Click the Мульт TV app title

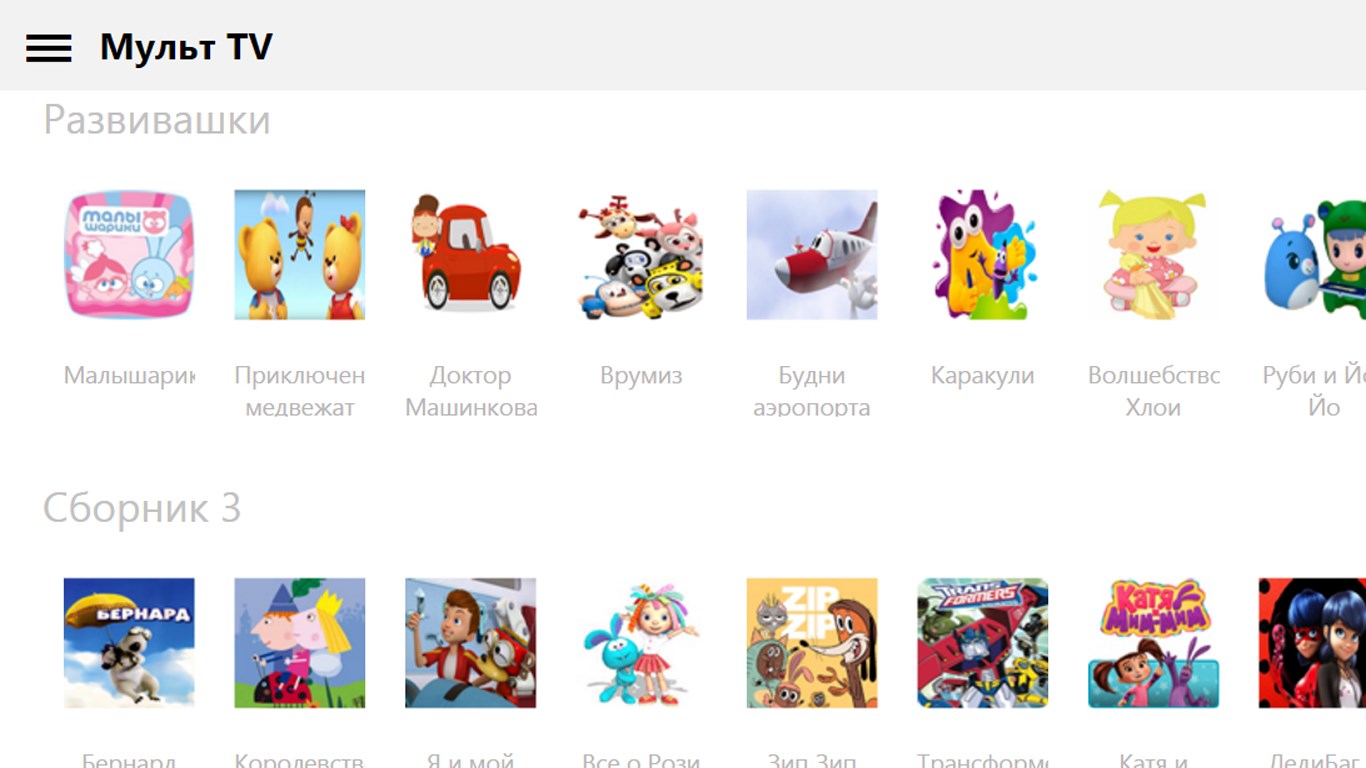186,47
